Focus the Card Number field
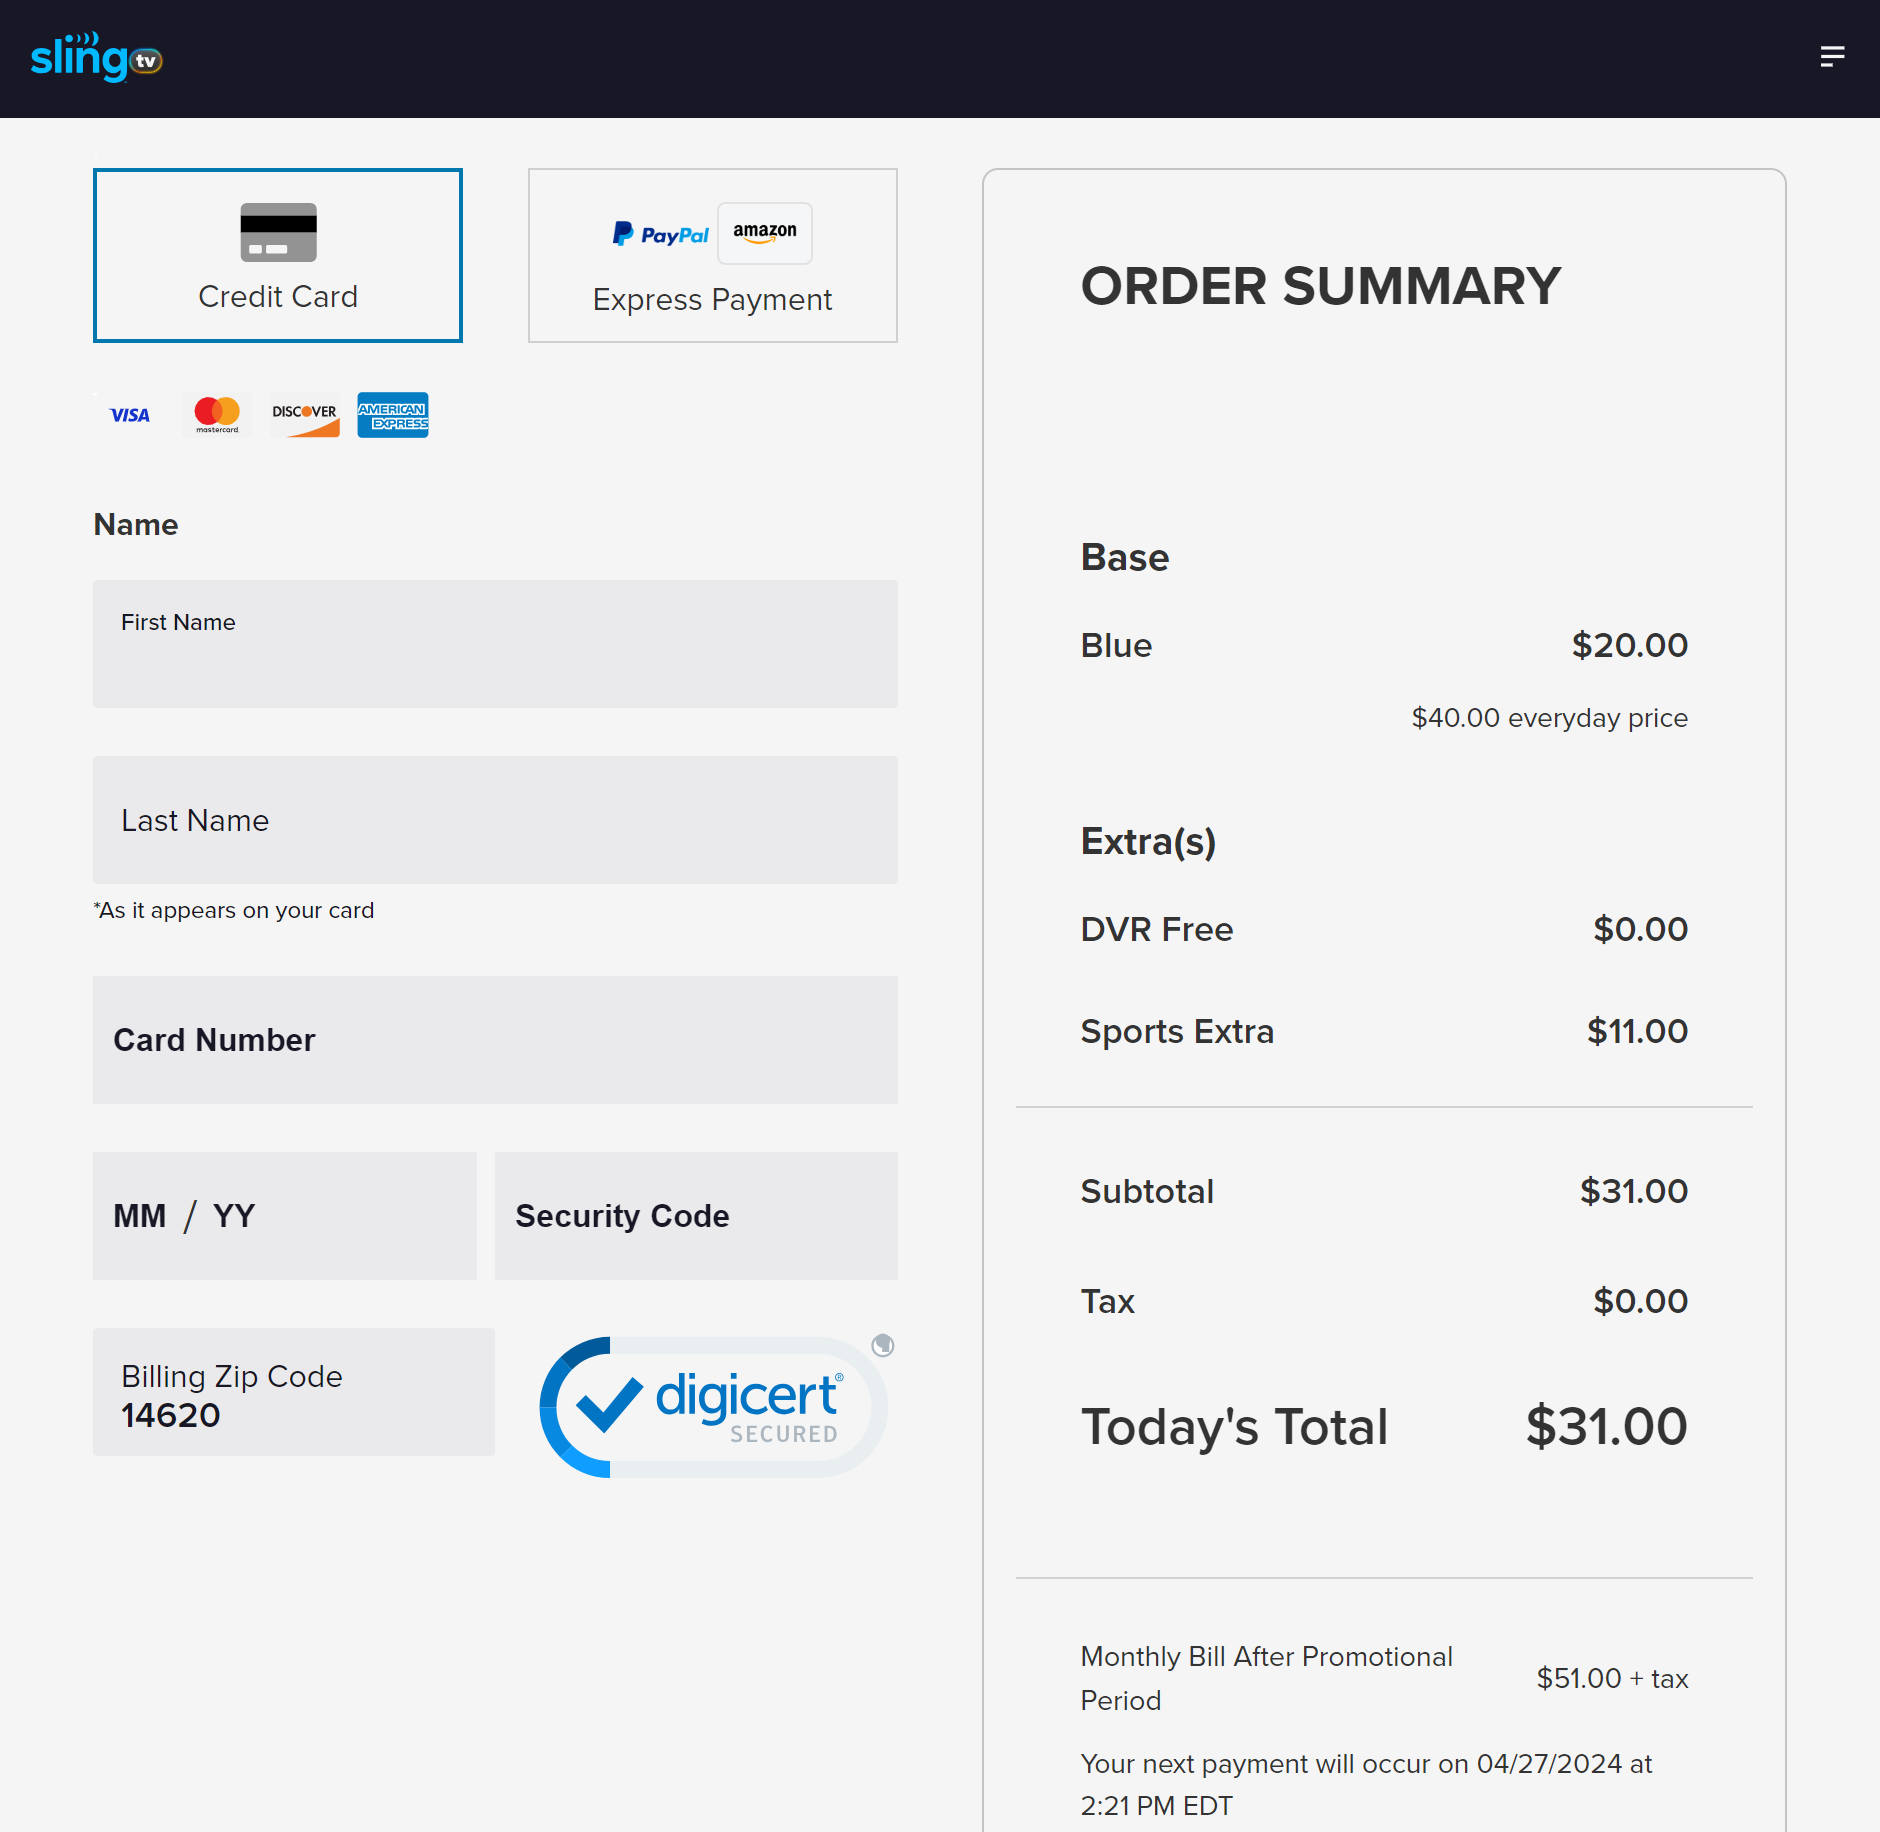This screenshot has height=1832, width=1880. click(495, 1040)
